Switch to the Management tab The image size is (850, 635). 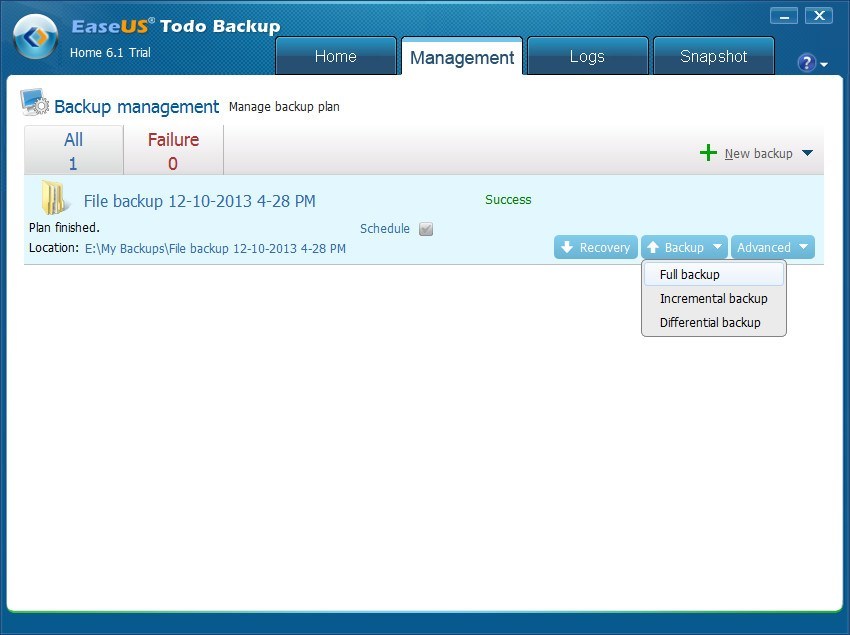(x=462, y=57)
